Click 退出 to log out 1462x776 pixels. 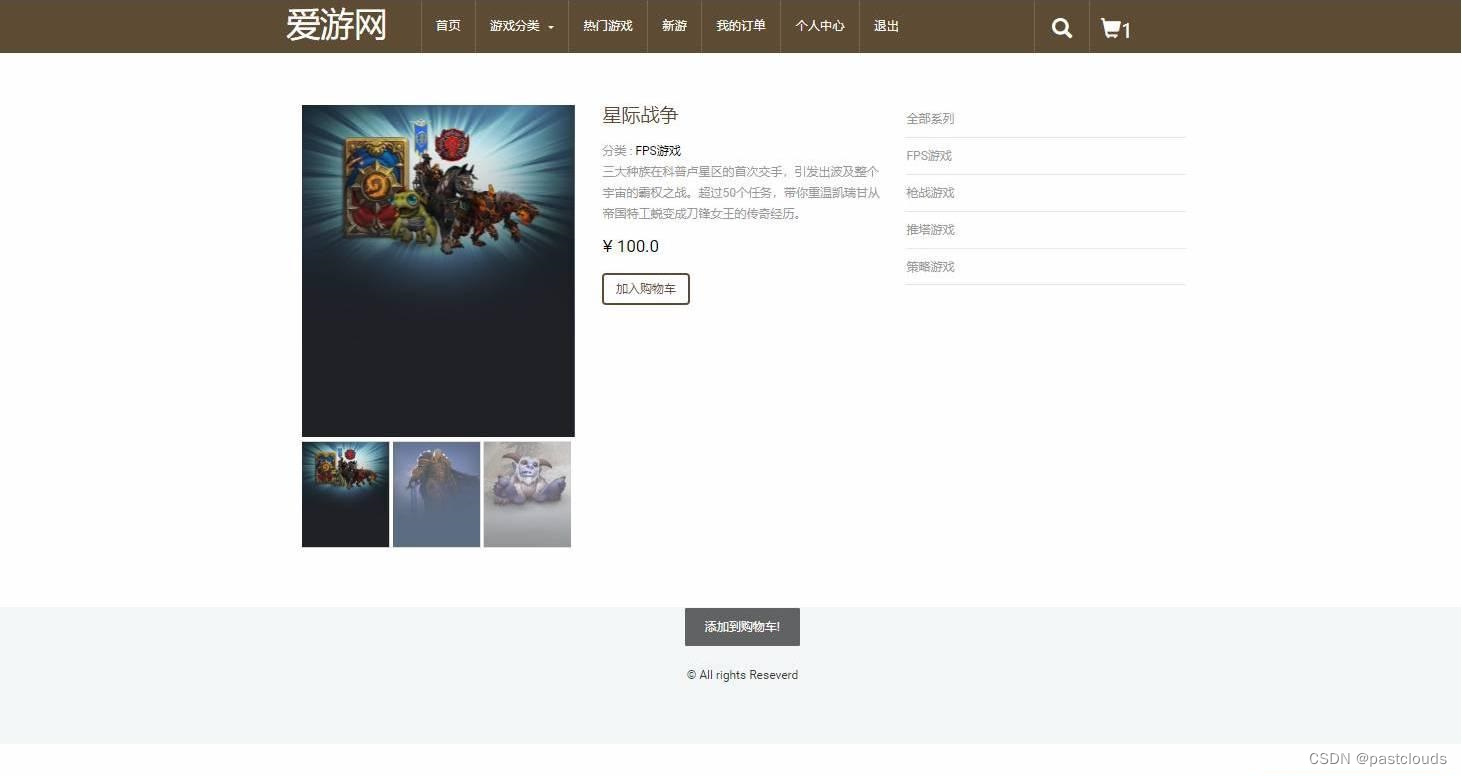pyautogui.click(x=885, y=27)
